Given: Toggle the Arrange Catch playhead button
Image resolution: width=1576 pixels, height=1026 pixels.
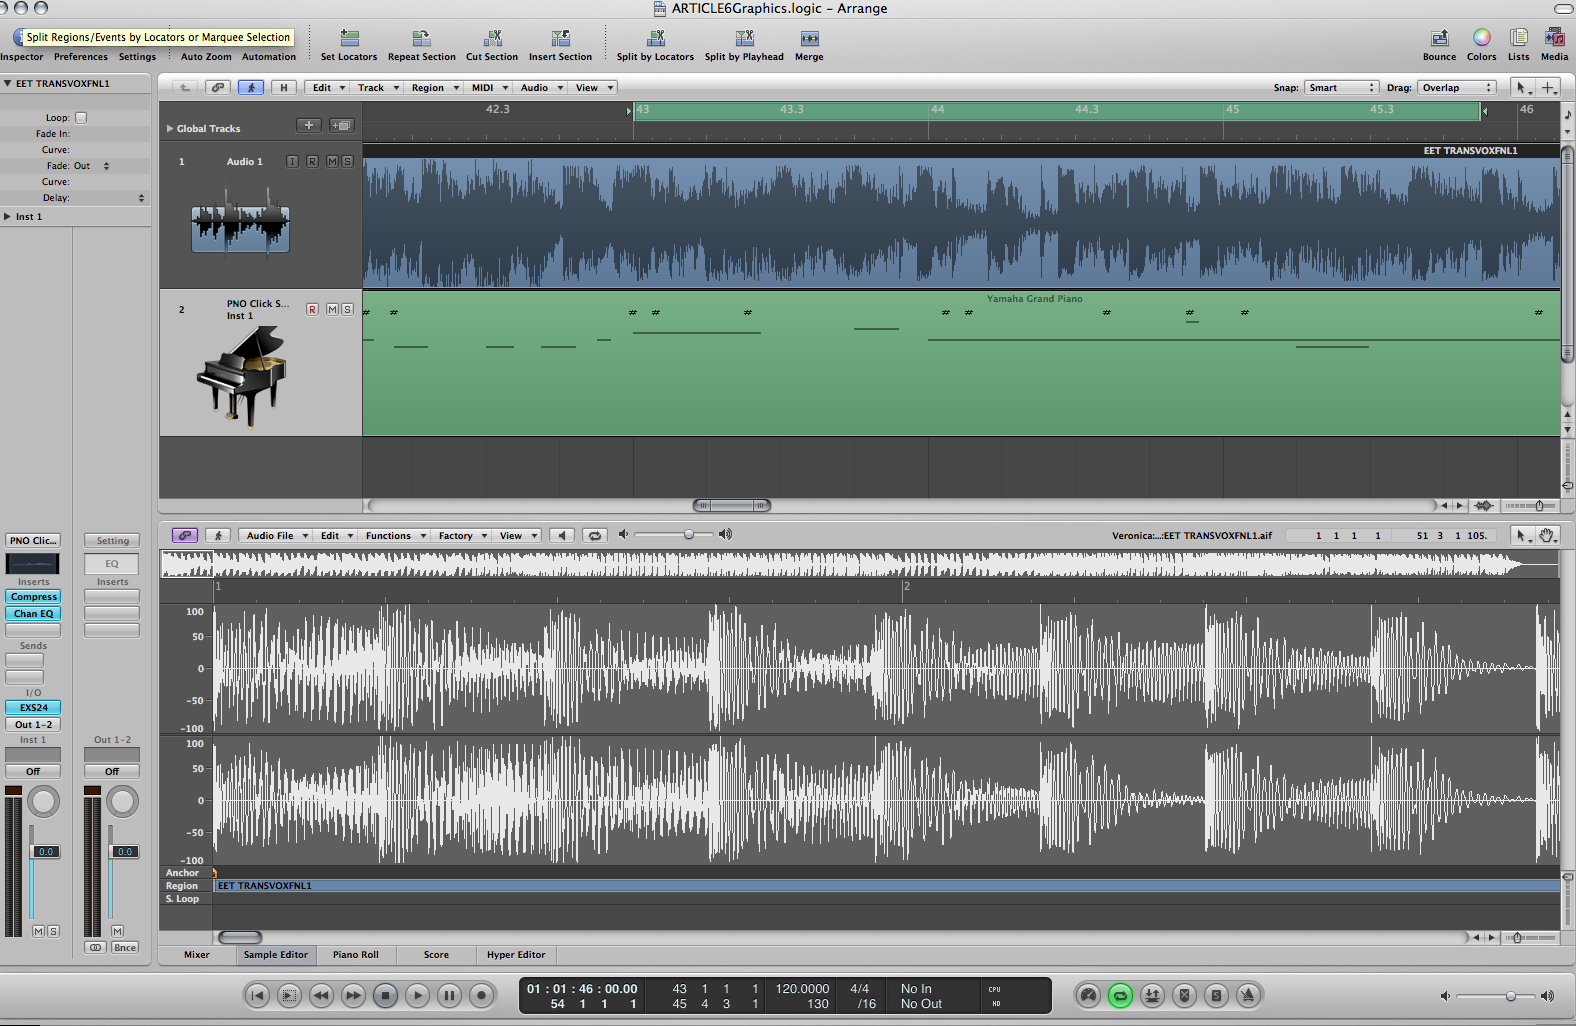Looking at the screenshot, I should click(x=251, y=87).
